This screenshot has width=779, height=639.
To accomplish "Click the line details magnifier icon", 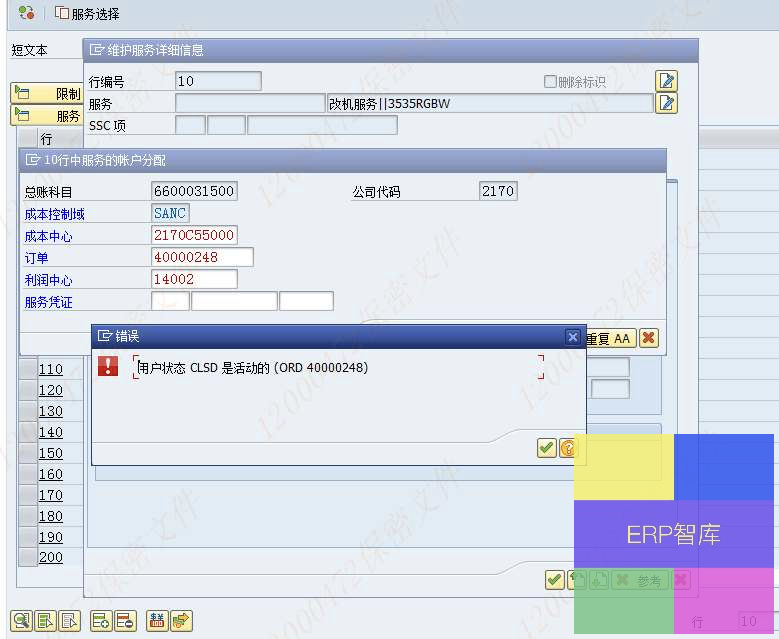I will [20, 621].
